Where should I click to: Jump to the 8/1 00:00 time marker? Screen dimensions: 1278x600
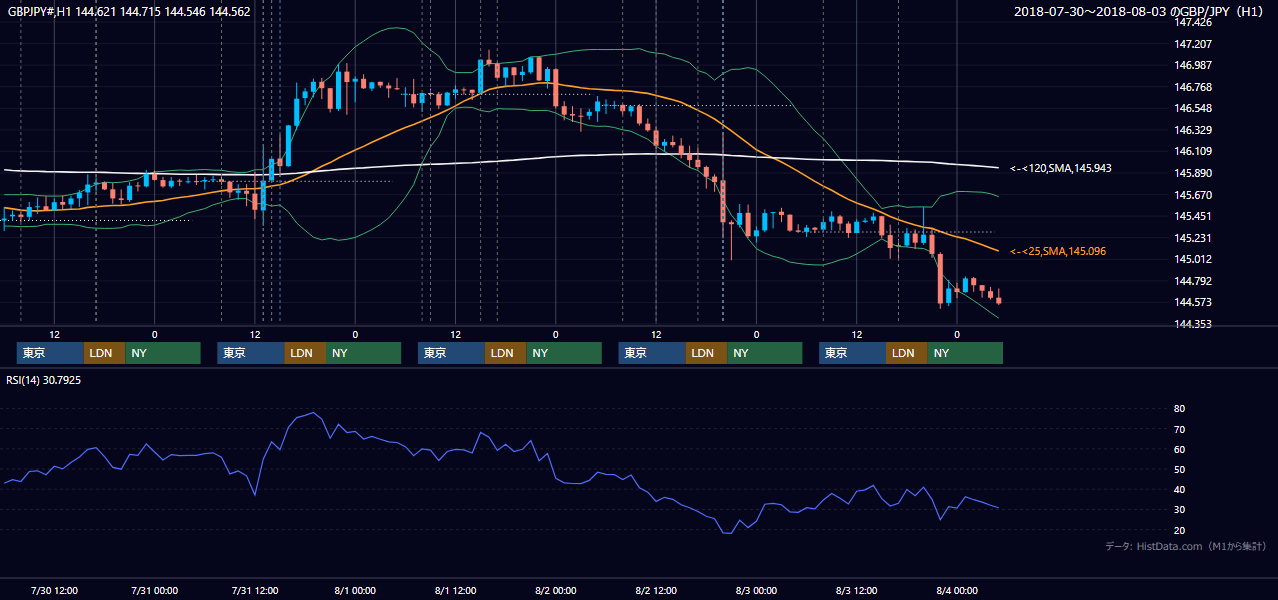(355, 590)
